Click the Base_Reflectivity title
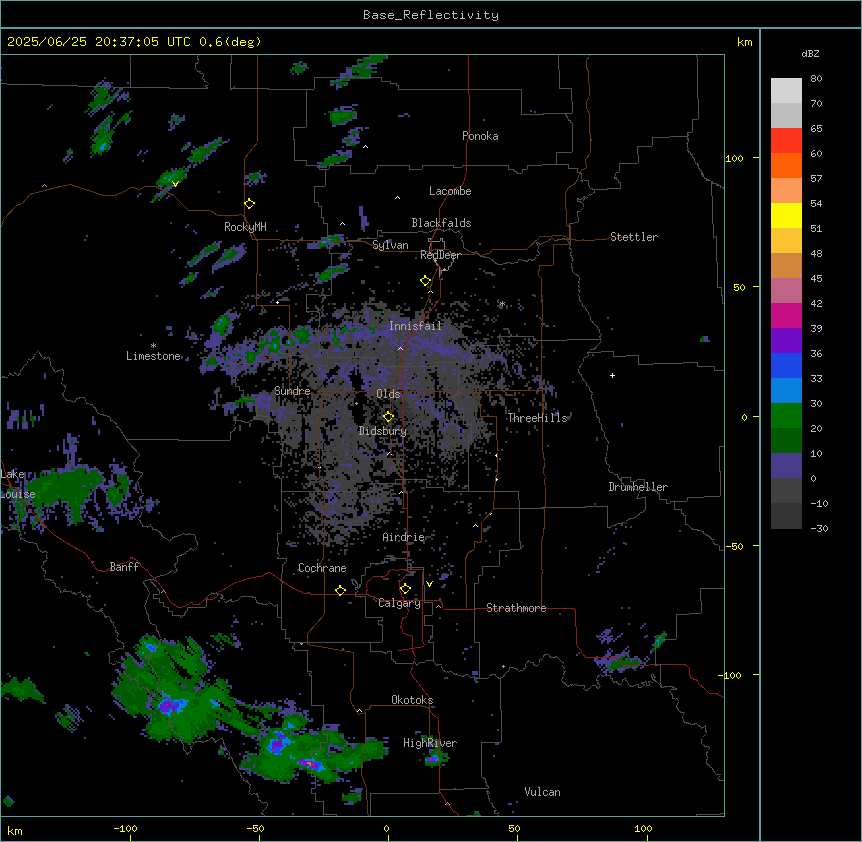Screen dimensions: 862x842 (x=431, y=15)
